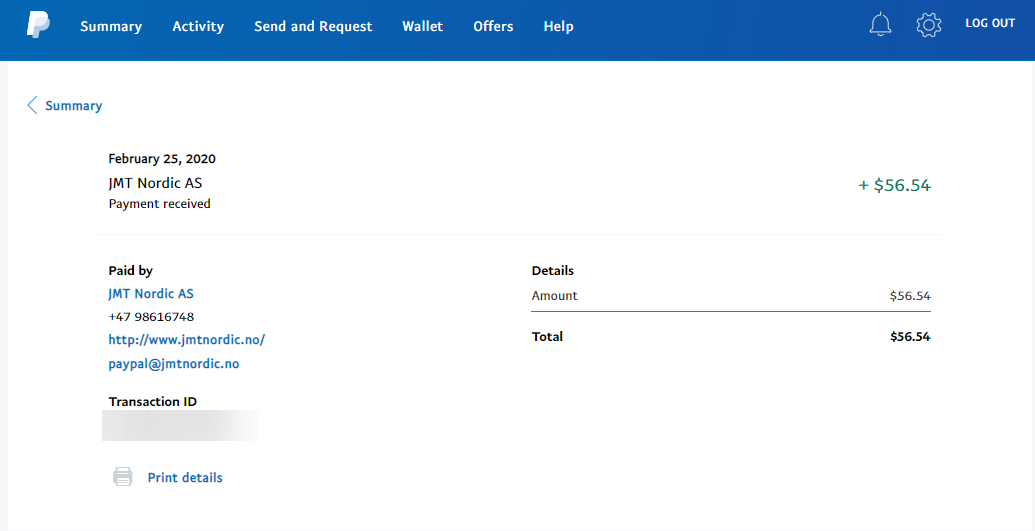The width and height of the screenshot is (1035, 531).
Task: Click the paypal@jmtnordic.no email link
Action: point(173,364)
